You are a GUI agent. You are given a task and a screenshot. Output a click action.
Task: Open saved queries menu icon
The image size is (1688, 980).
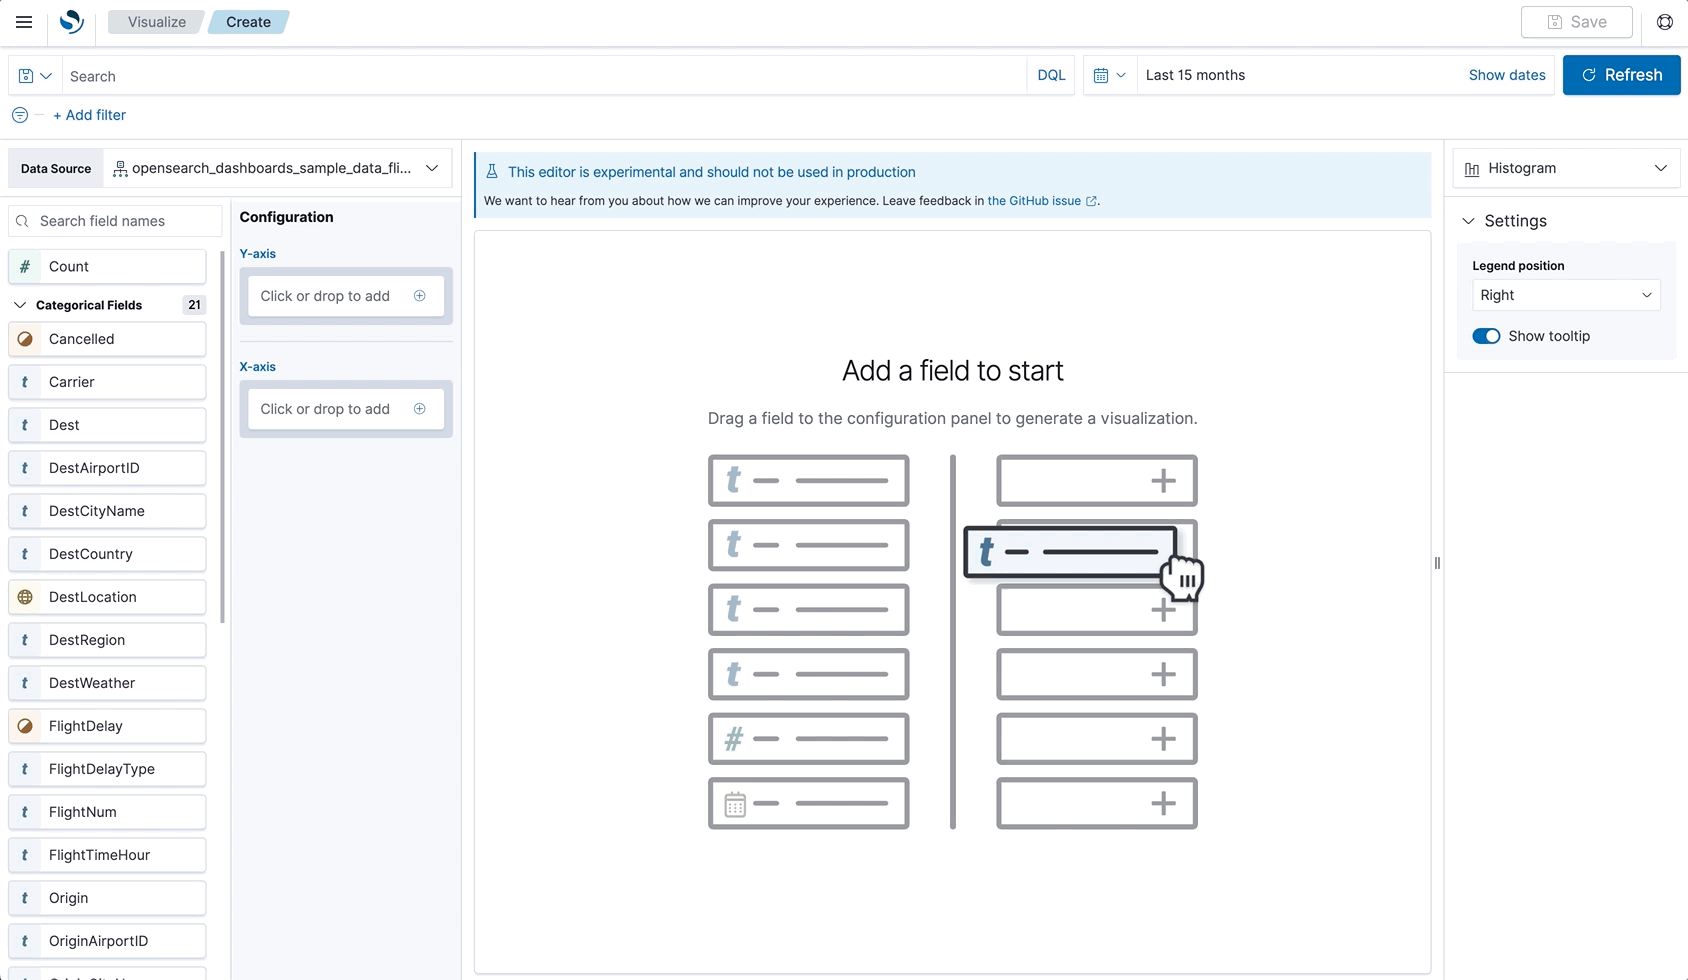pos(35,76)
